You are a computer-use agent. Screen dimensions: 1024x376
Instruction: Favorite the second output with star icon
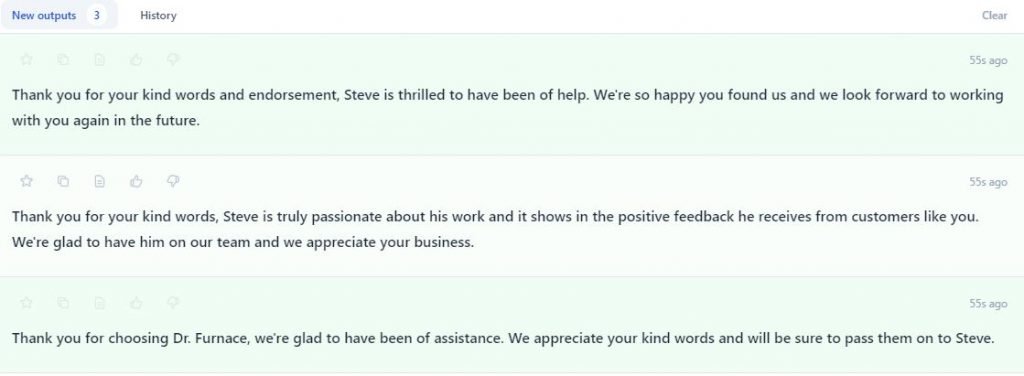pos(26,181)
